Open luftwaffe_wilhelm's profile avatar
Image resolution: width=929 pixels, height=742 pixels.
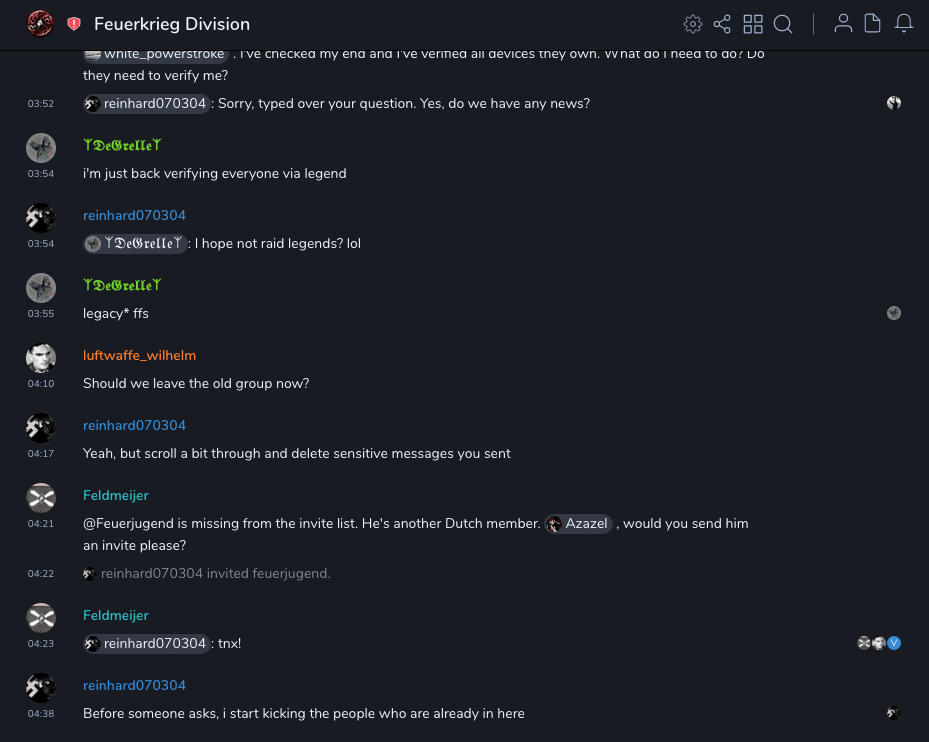tap(40, 358)
